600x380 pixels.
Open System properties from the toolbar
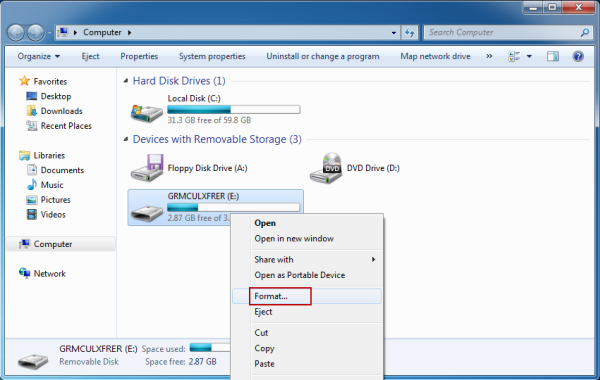[x=212, y=56]
